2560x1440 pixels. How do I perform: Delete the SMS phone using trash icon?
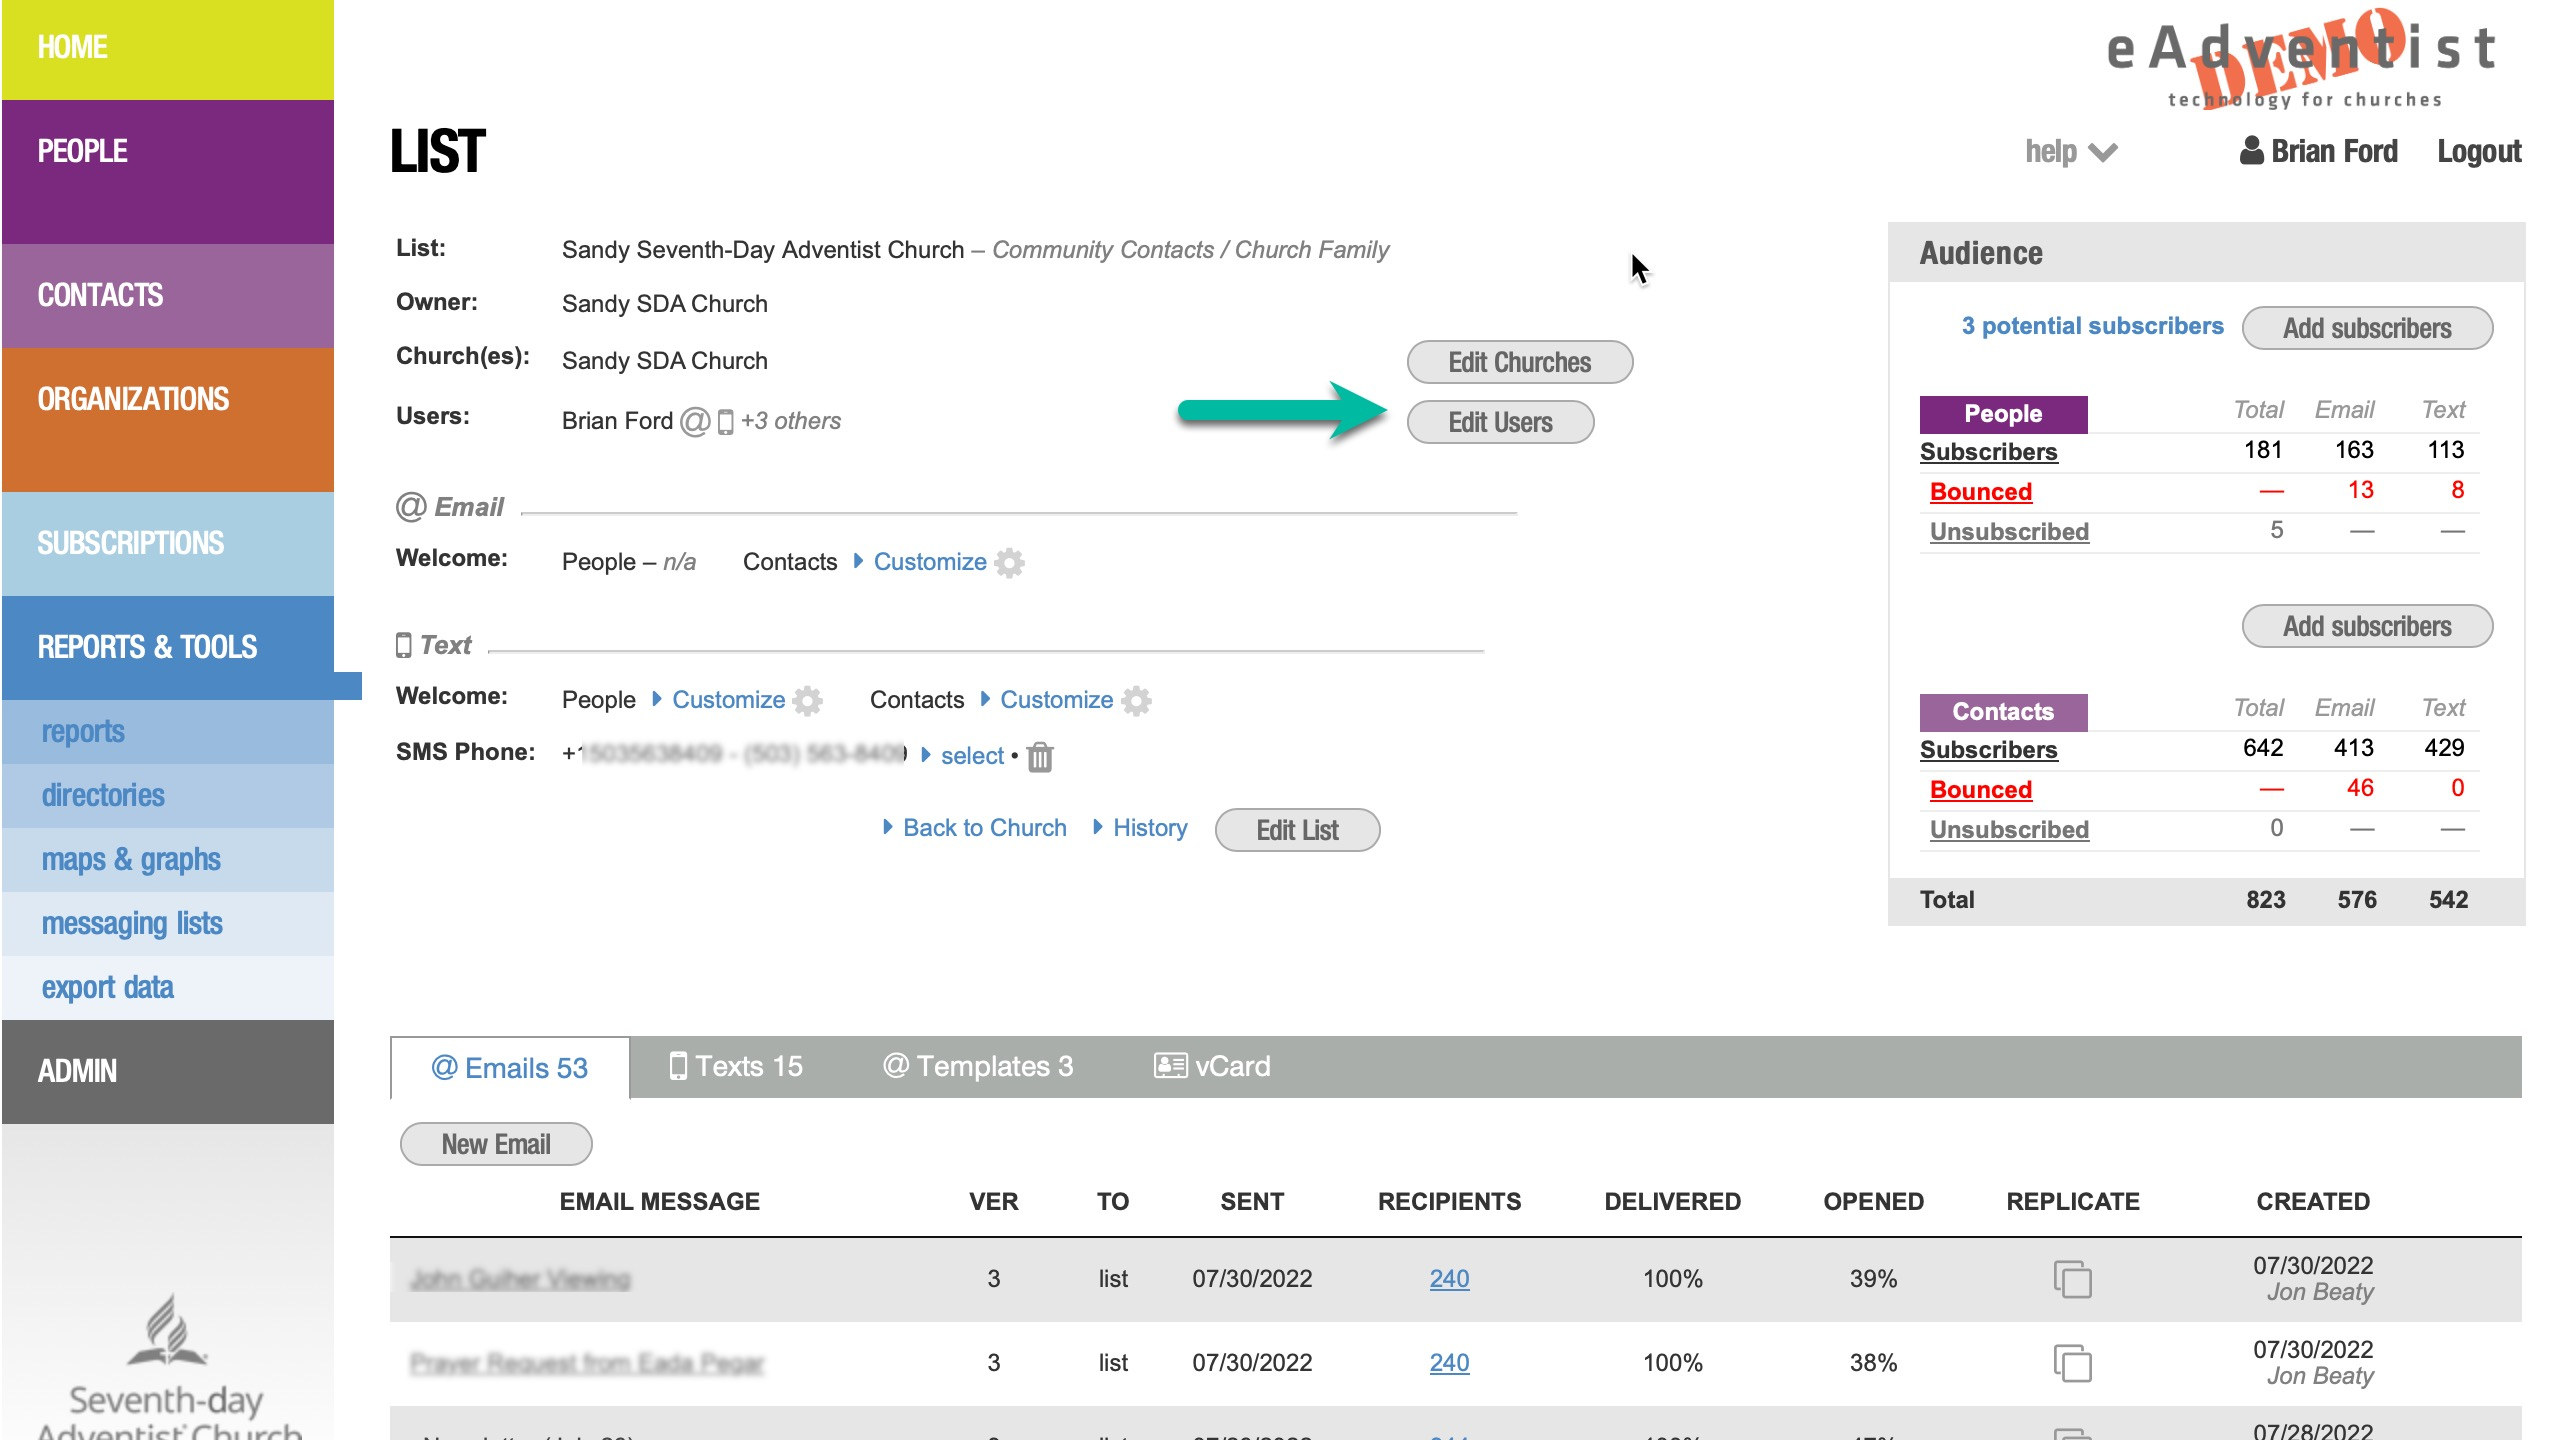point(1040,757)
